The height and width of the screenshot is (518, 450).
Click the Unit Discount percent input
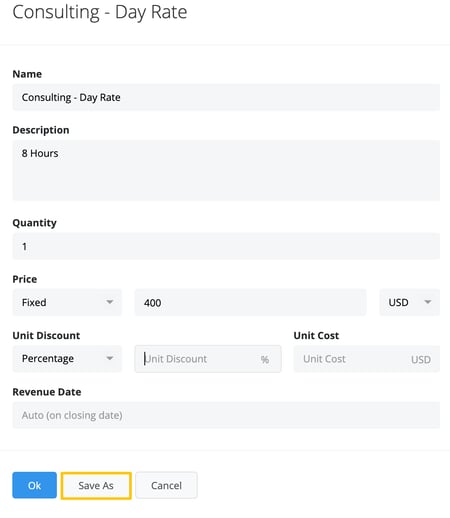[x=208, y=359]
